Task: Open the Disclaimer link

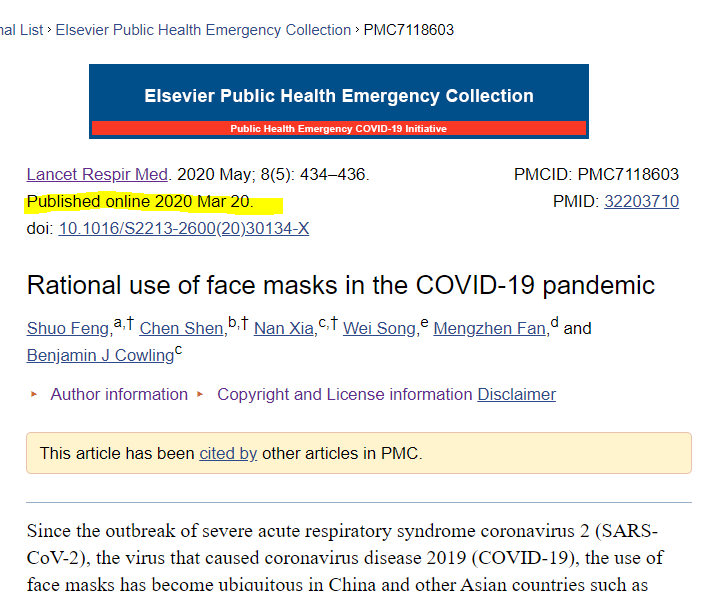Action: (x=516, y=394)
